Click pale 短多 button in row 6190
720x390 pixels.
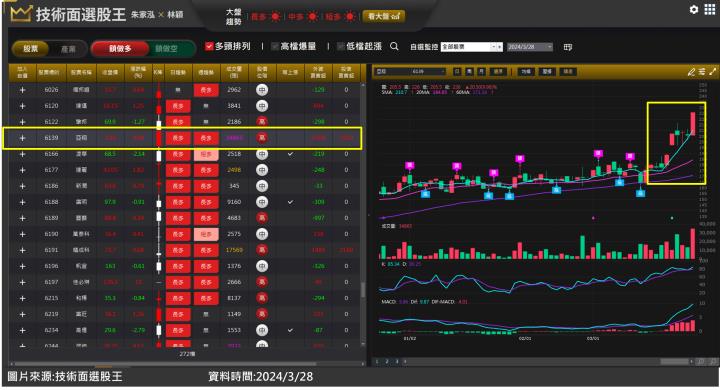tap(206, 234)
